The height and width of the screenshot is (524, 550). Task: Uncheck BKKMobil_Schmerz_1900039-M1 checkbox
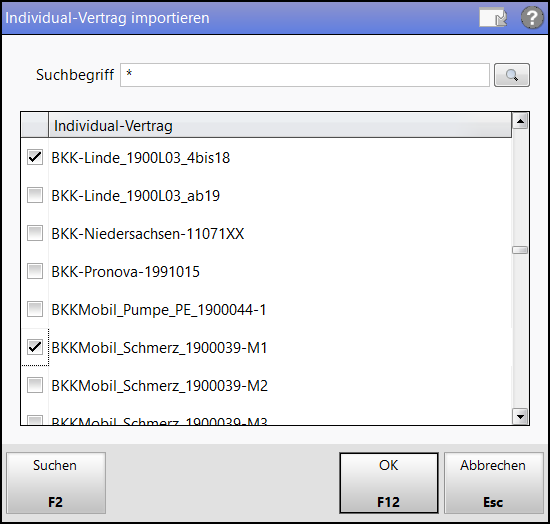click(x=35, y=347)
